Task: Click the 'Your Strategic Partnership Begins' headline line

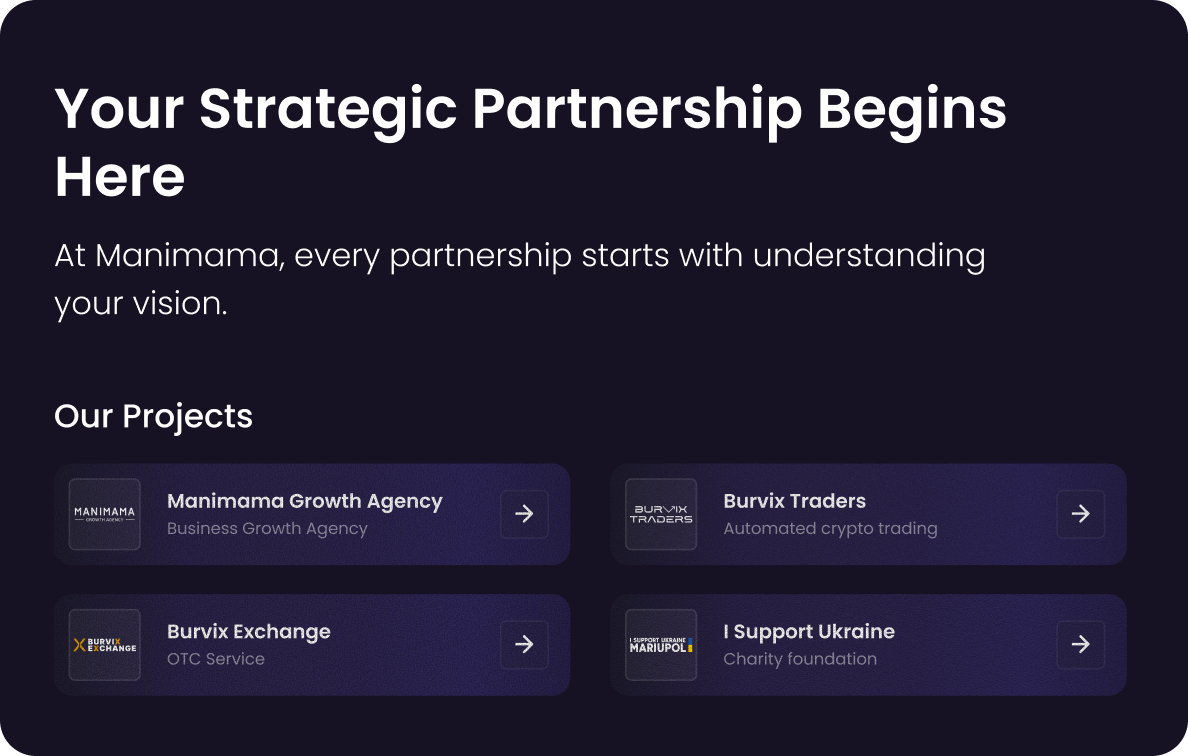Action: coord(530,108)
